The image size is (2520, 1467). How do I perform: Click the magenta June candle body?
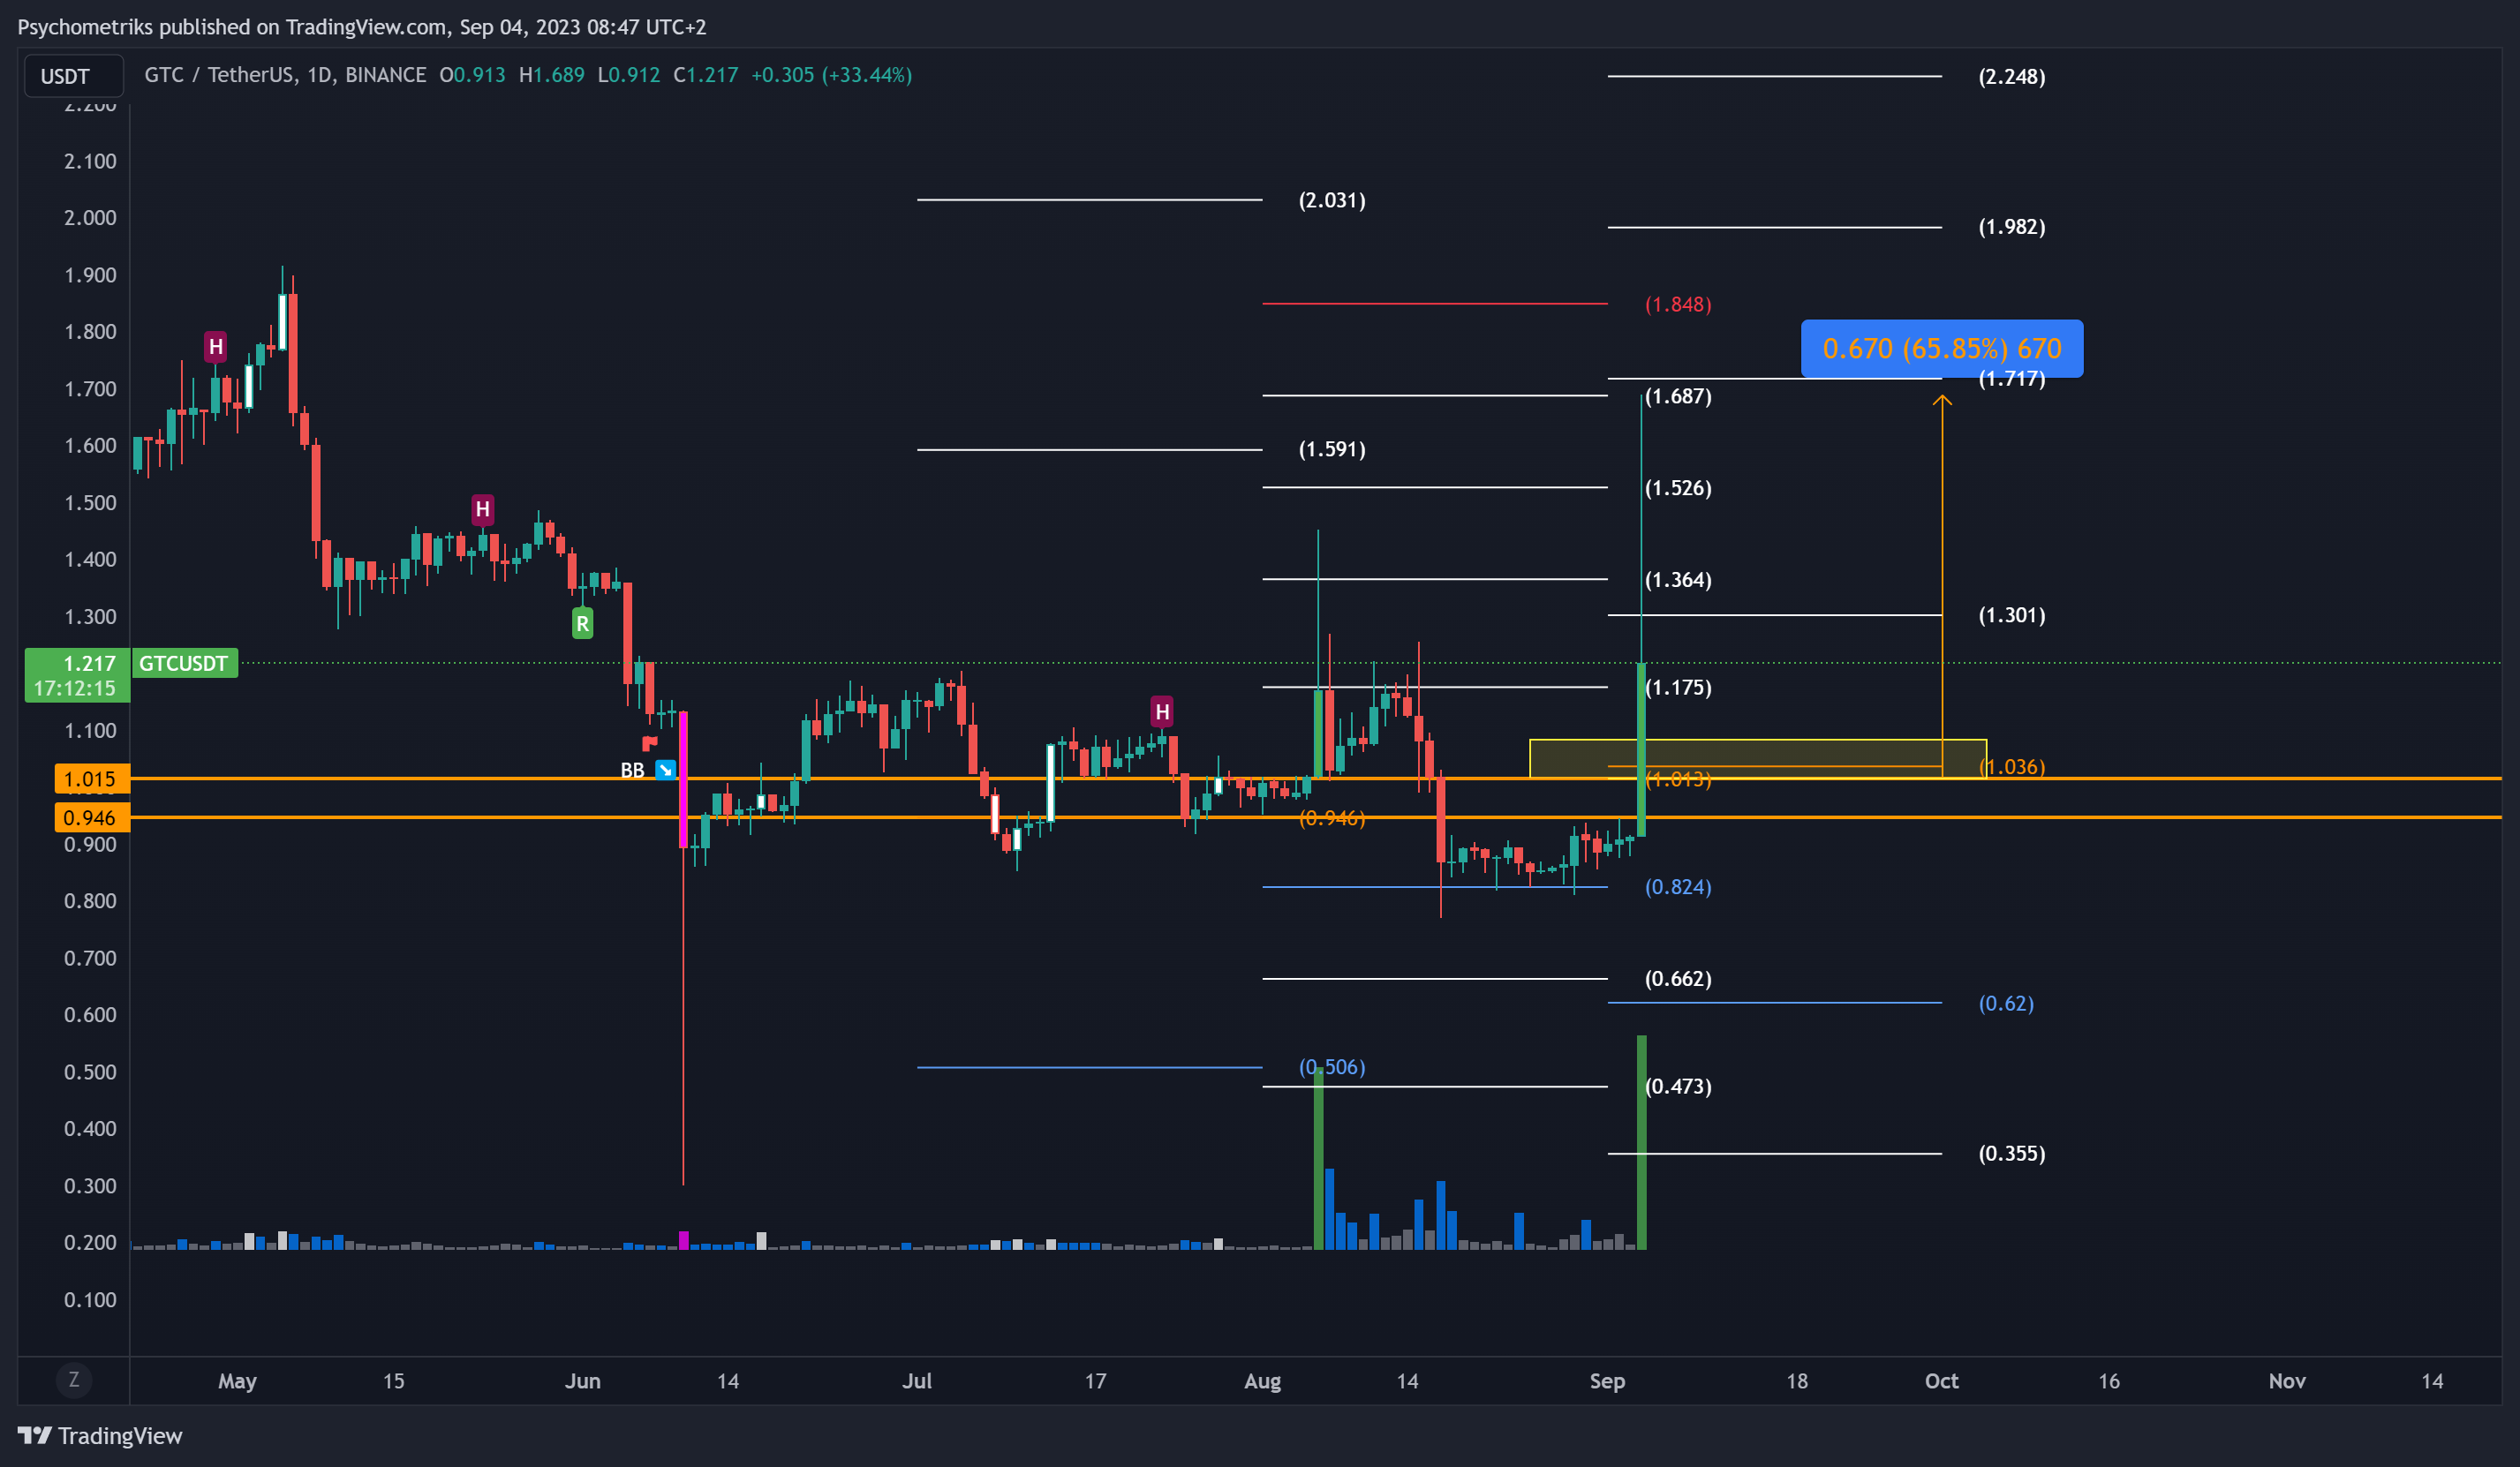(683, 780)
